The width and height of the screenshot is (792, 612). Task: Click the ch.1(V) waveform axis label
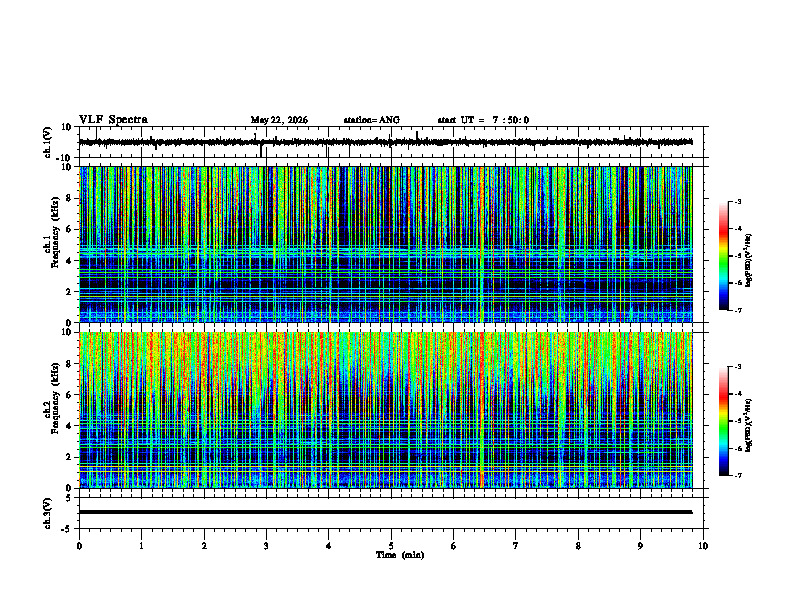point(47,142)
